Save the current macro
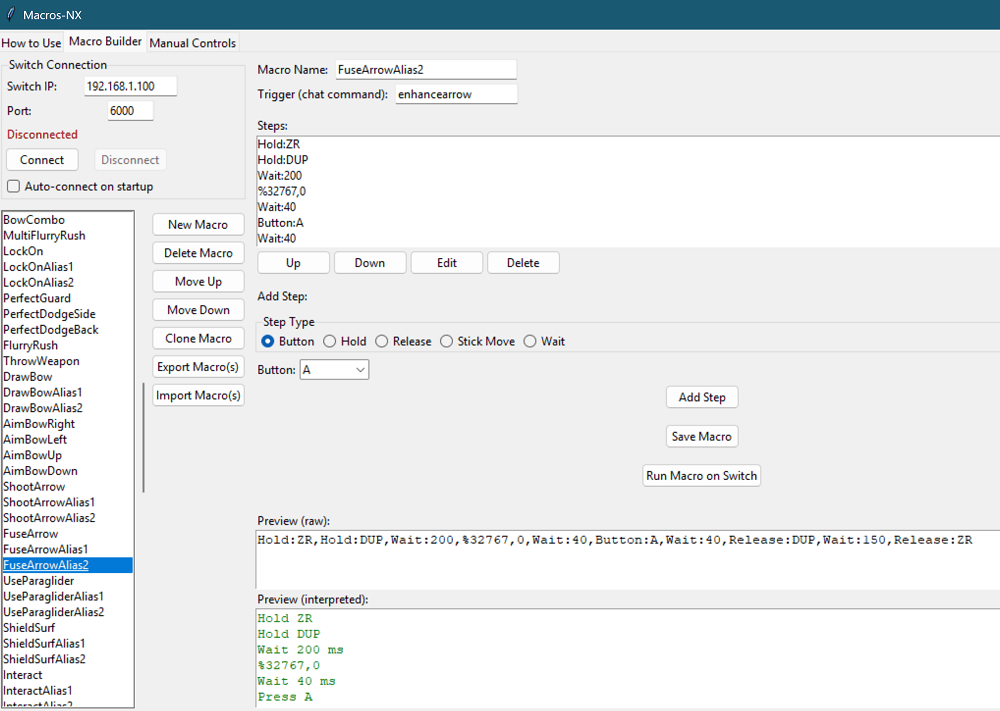Viewport: 1000px width, 711px height. click(701, 436)
